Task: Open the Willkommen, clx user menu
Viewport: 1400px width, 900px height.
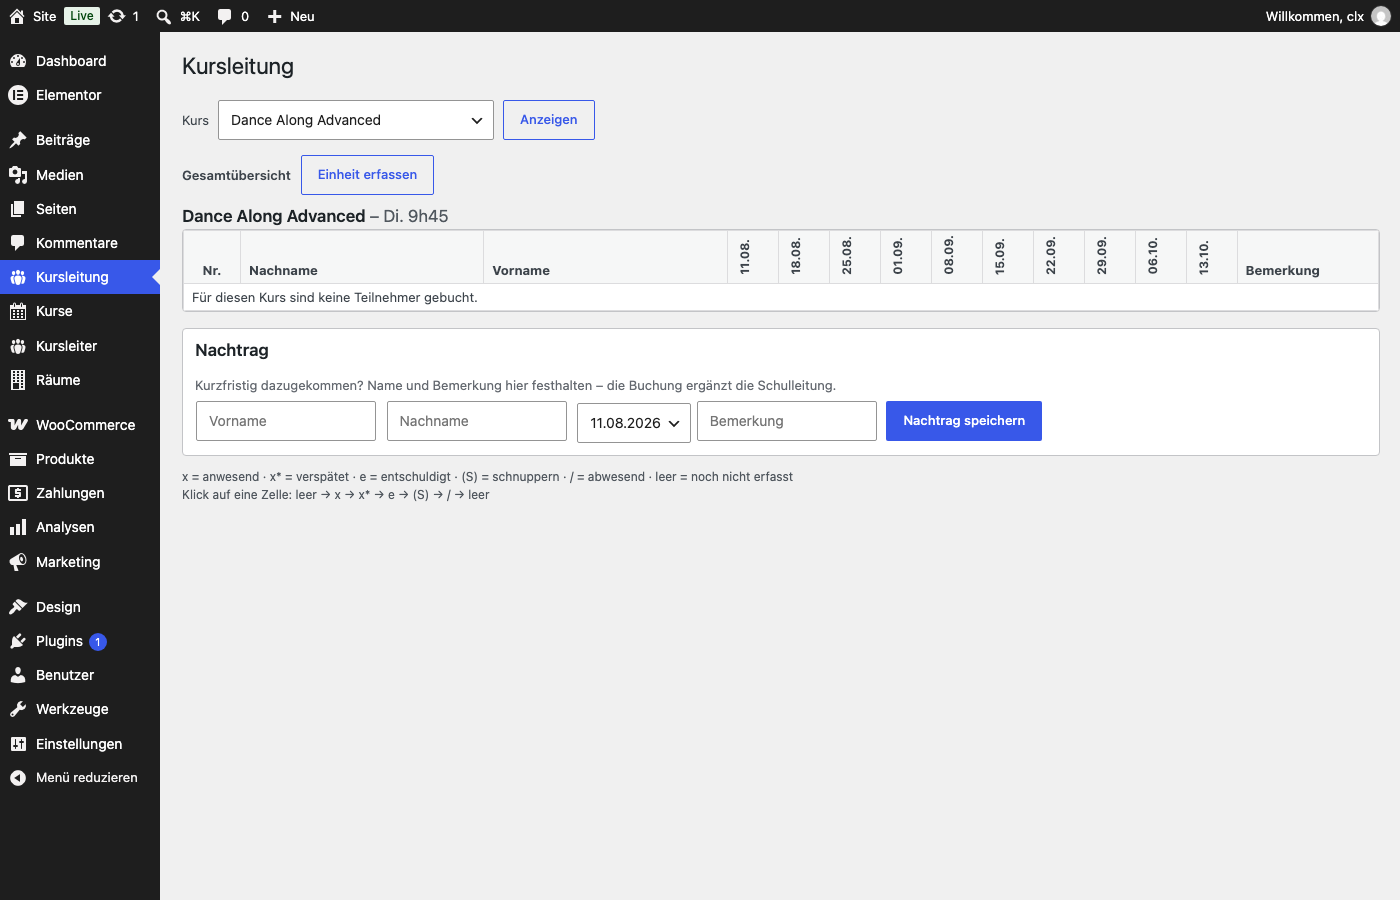Action: click(1328, 16)
